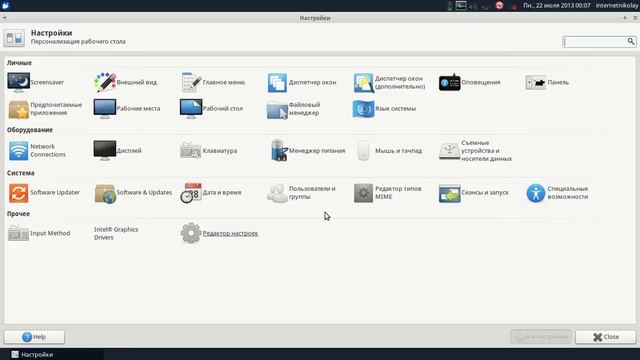The height and width of the screenshot is (360, 640).
Task: Open the window menu arrow in titlebar
Action: pyautogui.click(x=4, y=18)
